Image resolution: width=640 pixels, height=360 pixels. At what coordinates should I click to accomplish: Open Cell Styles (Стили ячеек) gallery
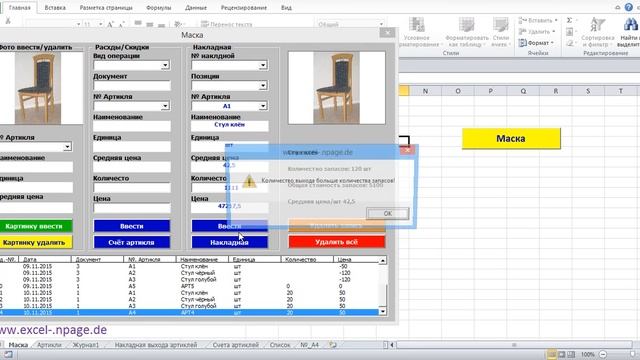coord(500,32)
